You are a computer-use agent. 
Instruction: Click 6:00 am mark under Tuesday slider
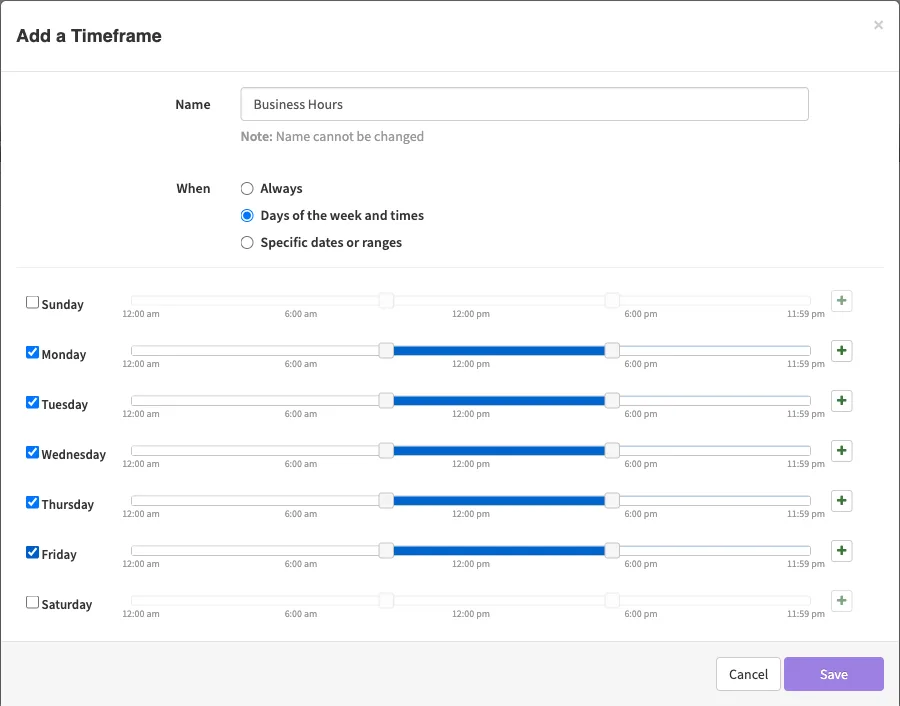[301, 414]
